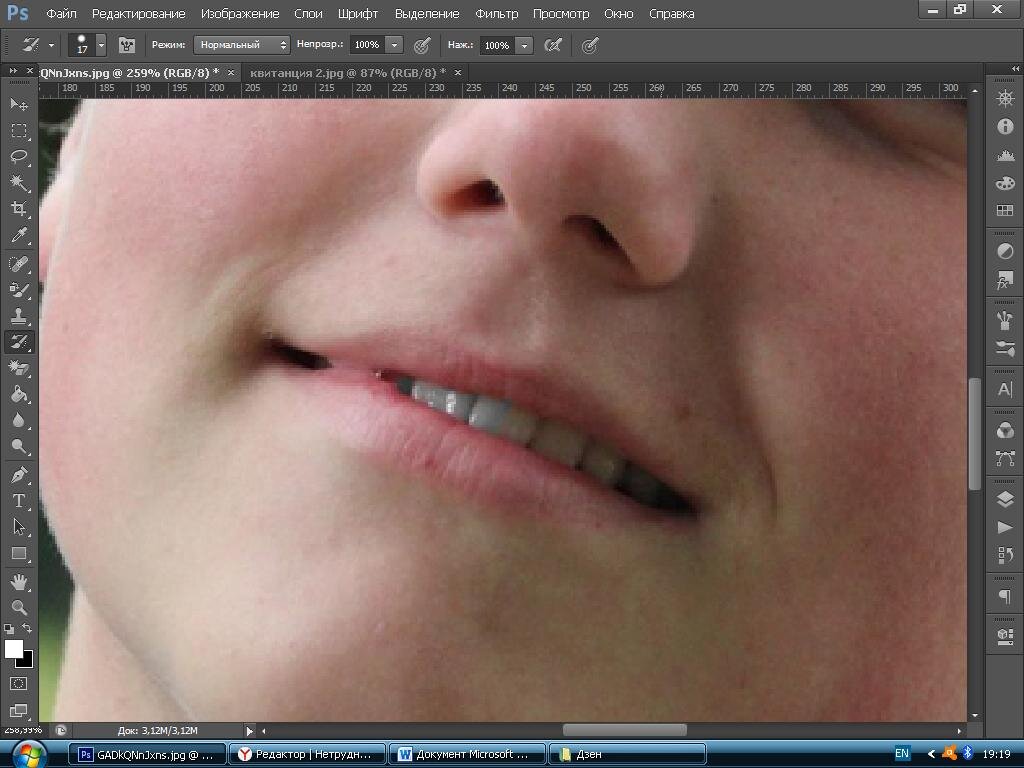Select the Path Selection tool
This screenshot has width=1024, height=768.
coord(19,527)
